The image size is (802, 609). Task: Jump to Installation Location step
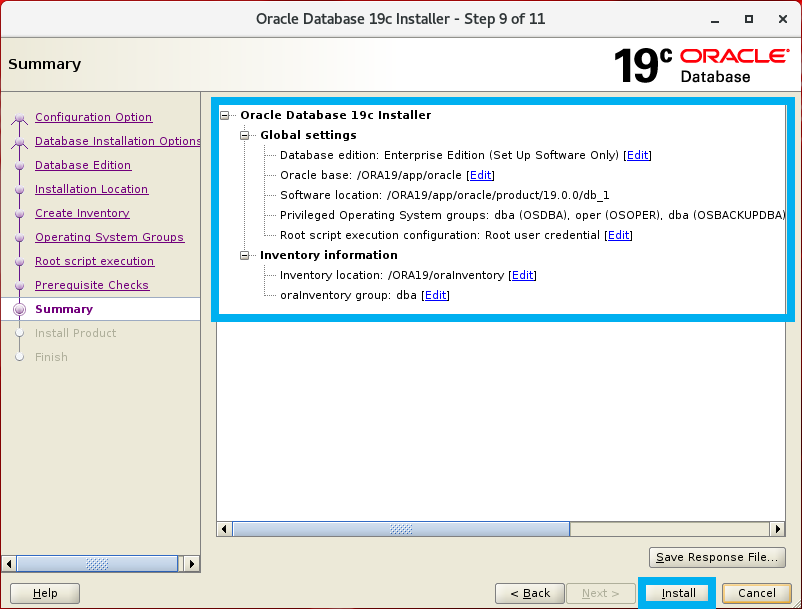click(x=92, y=189)
